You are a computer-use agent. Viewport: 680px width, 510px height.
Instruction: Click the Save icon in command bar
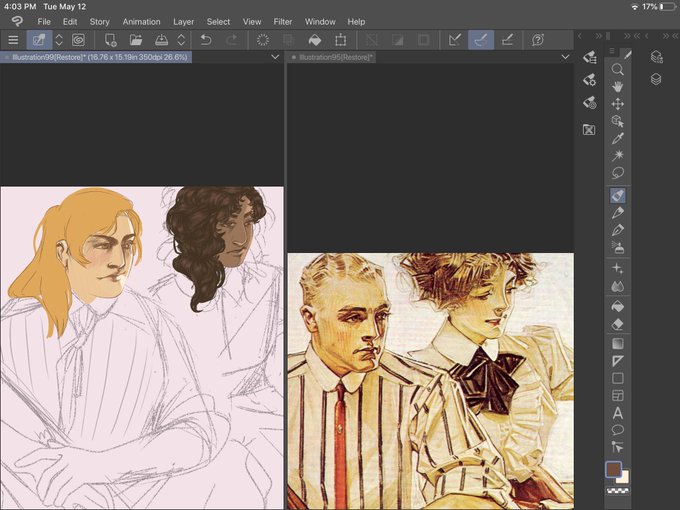click(x=161, y=40)
